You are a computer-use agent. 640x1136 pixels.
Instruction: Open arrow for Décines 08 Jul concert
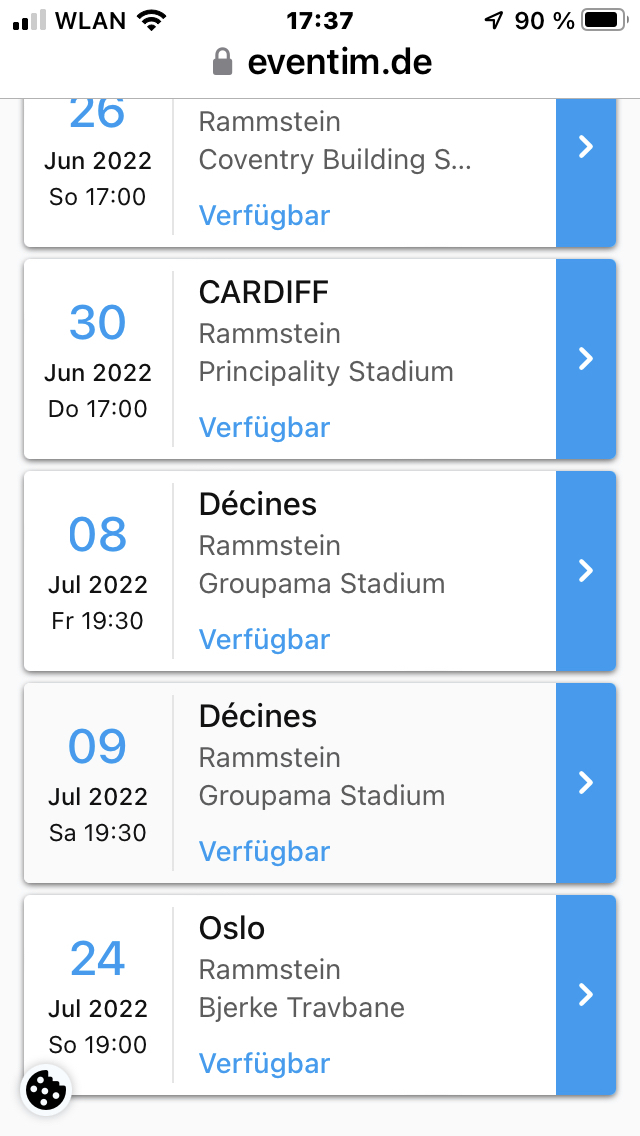tap(586, 570)
